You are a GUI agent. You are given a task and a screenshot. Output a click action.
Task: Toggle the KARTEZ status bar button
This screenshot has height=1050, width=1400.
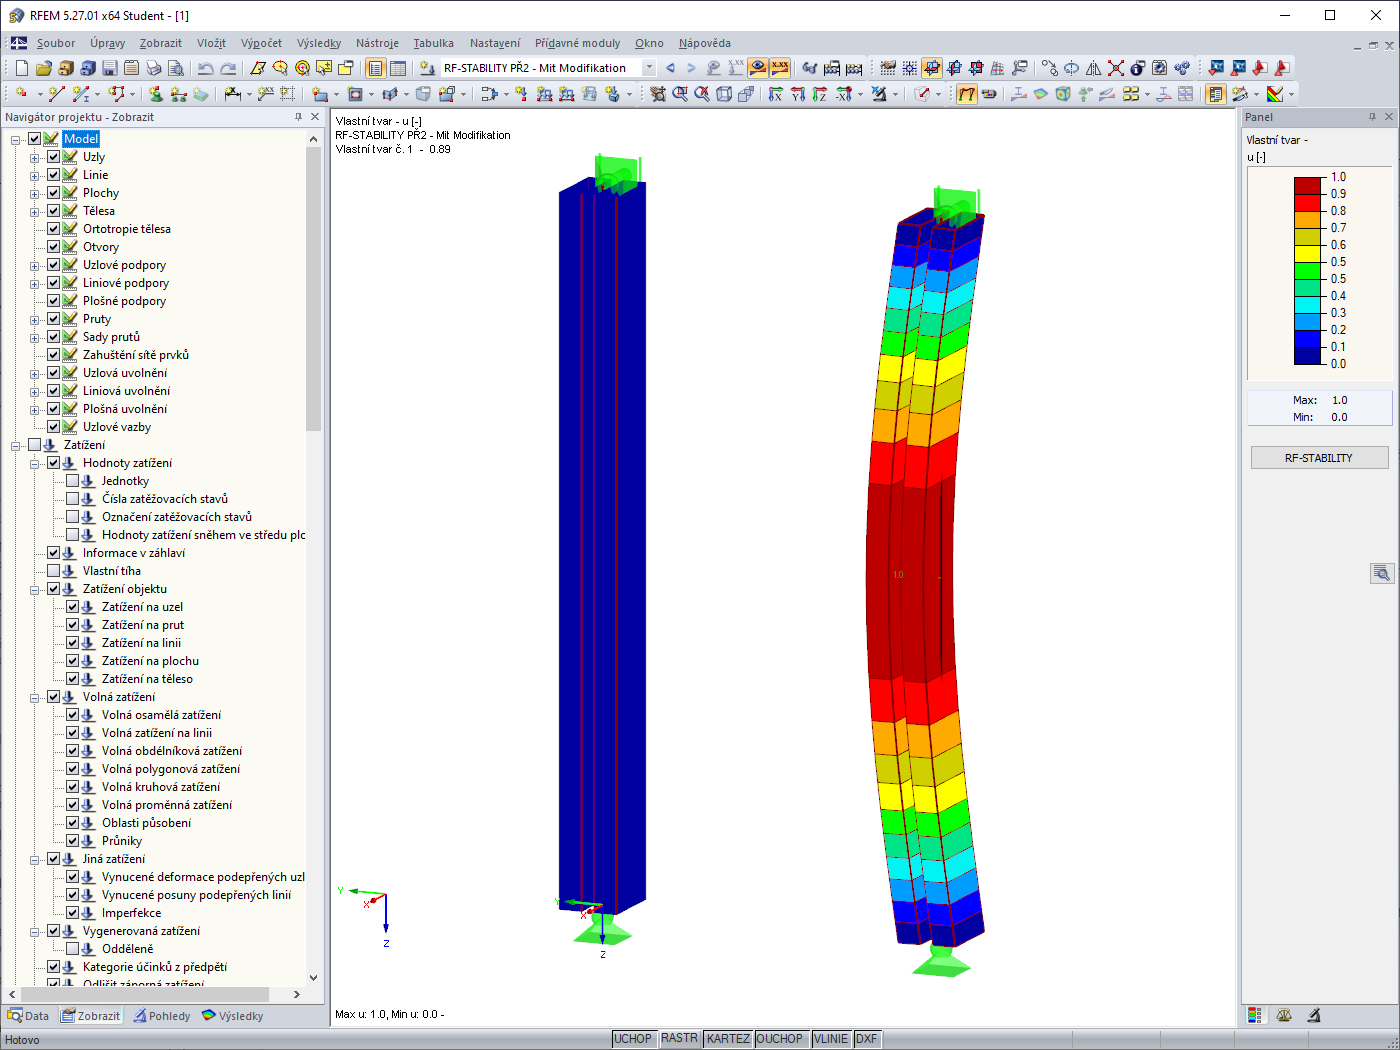[x=728, y=1039]
